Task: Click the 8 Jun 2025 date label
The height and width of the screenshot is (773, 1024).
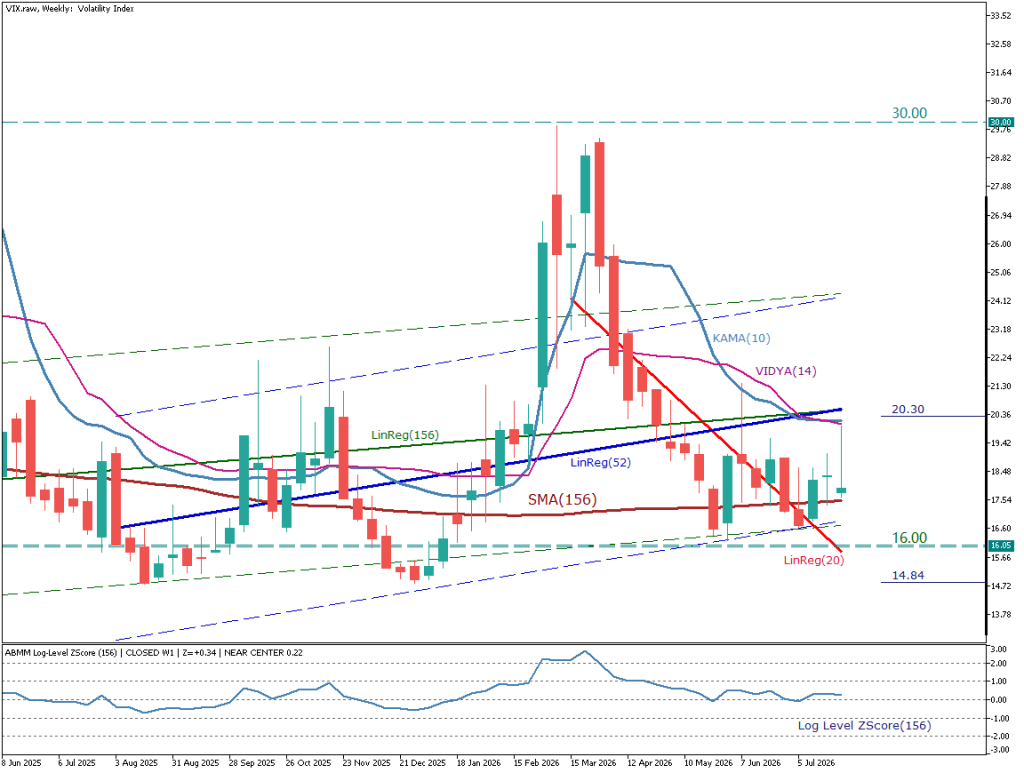Action: click(22, 763)
